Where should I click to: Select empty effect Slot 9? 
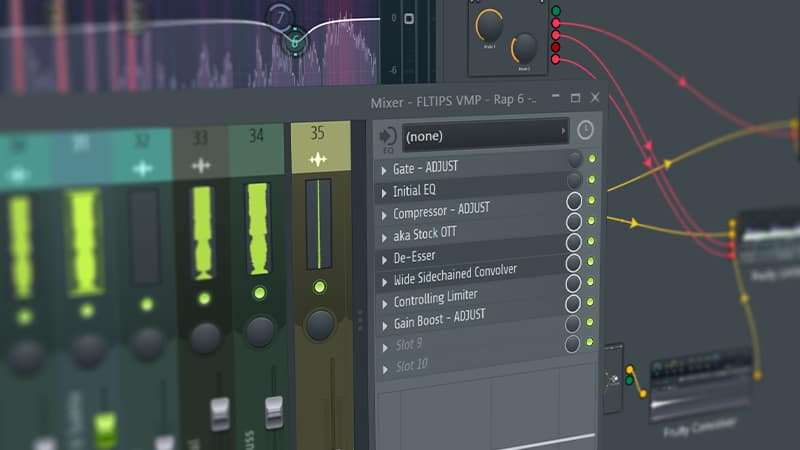(x=409, y=344)
